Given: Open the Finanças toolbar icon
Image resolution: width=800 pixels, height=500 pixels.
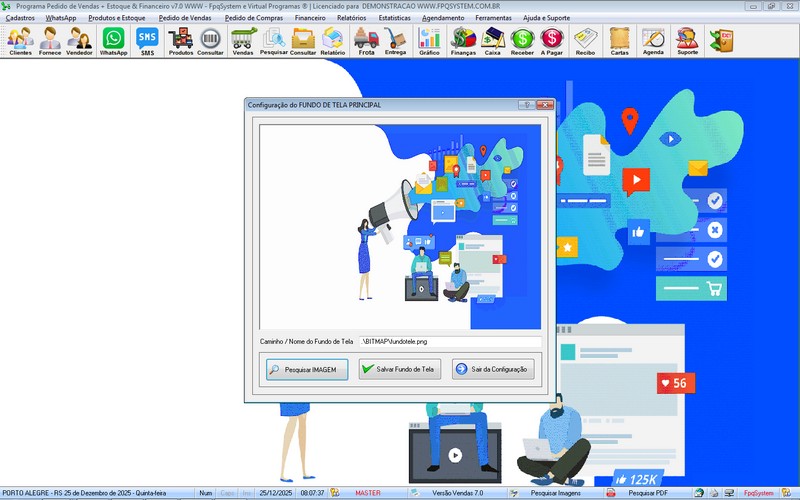Looking at the screenshot, I should 463,41.
